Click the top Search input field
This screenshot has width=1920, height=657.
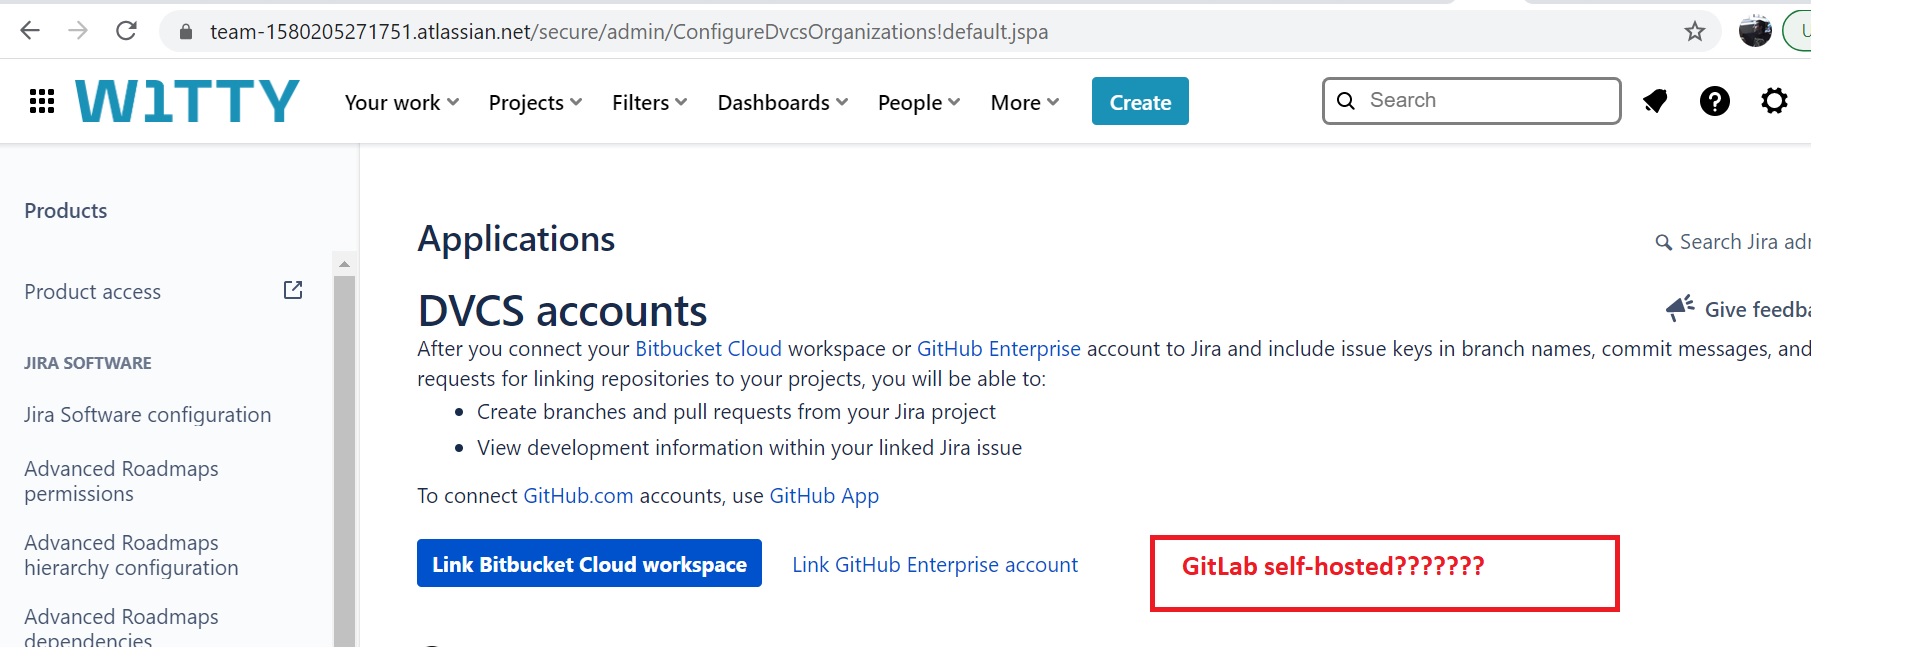(x=1485, y=101)
